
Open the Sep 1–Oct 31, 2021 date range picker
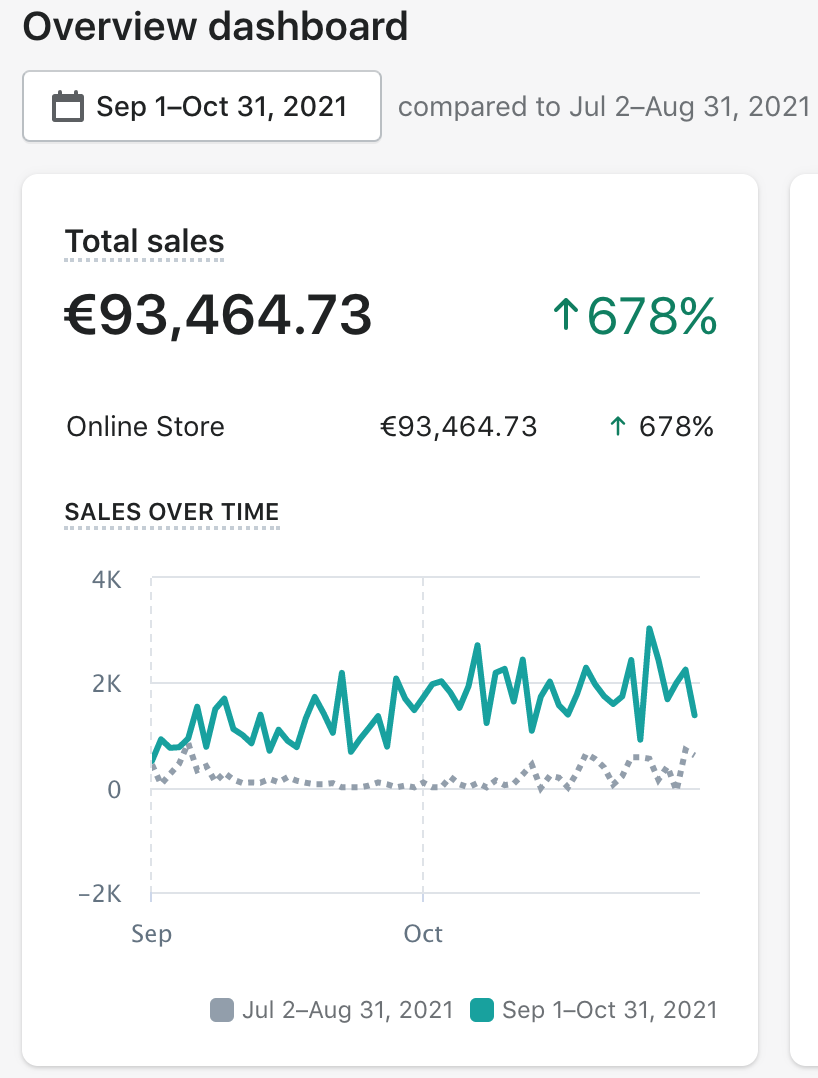pos(202,106)
